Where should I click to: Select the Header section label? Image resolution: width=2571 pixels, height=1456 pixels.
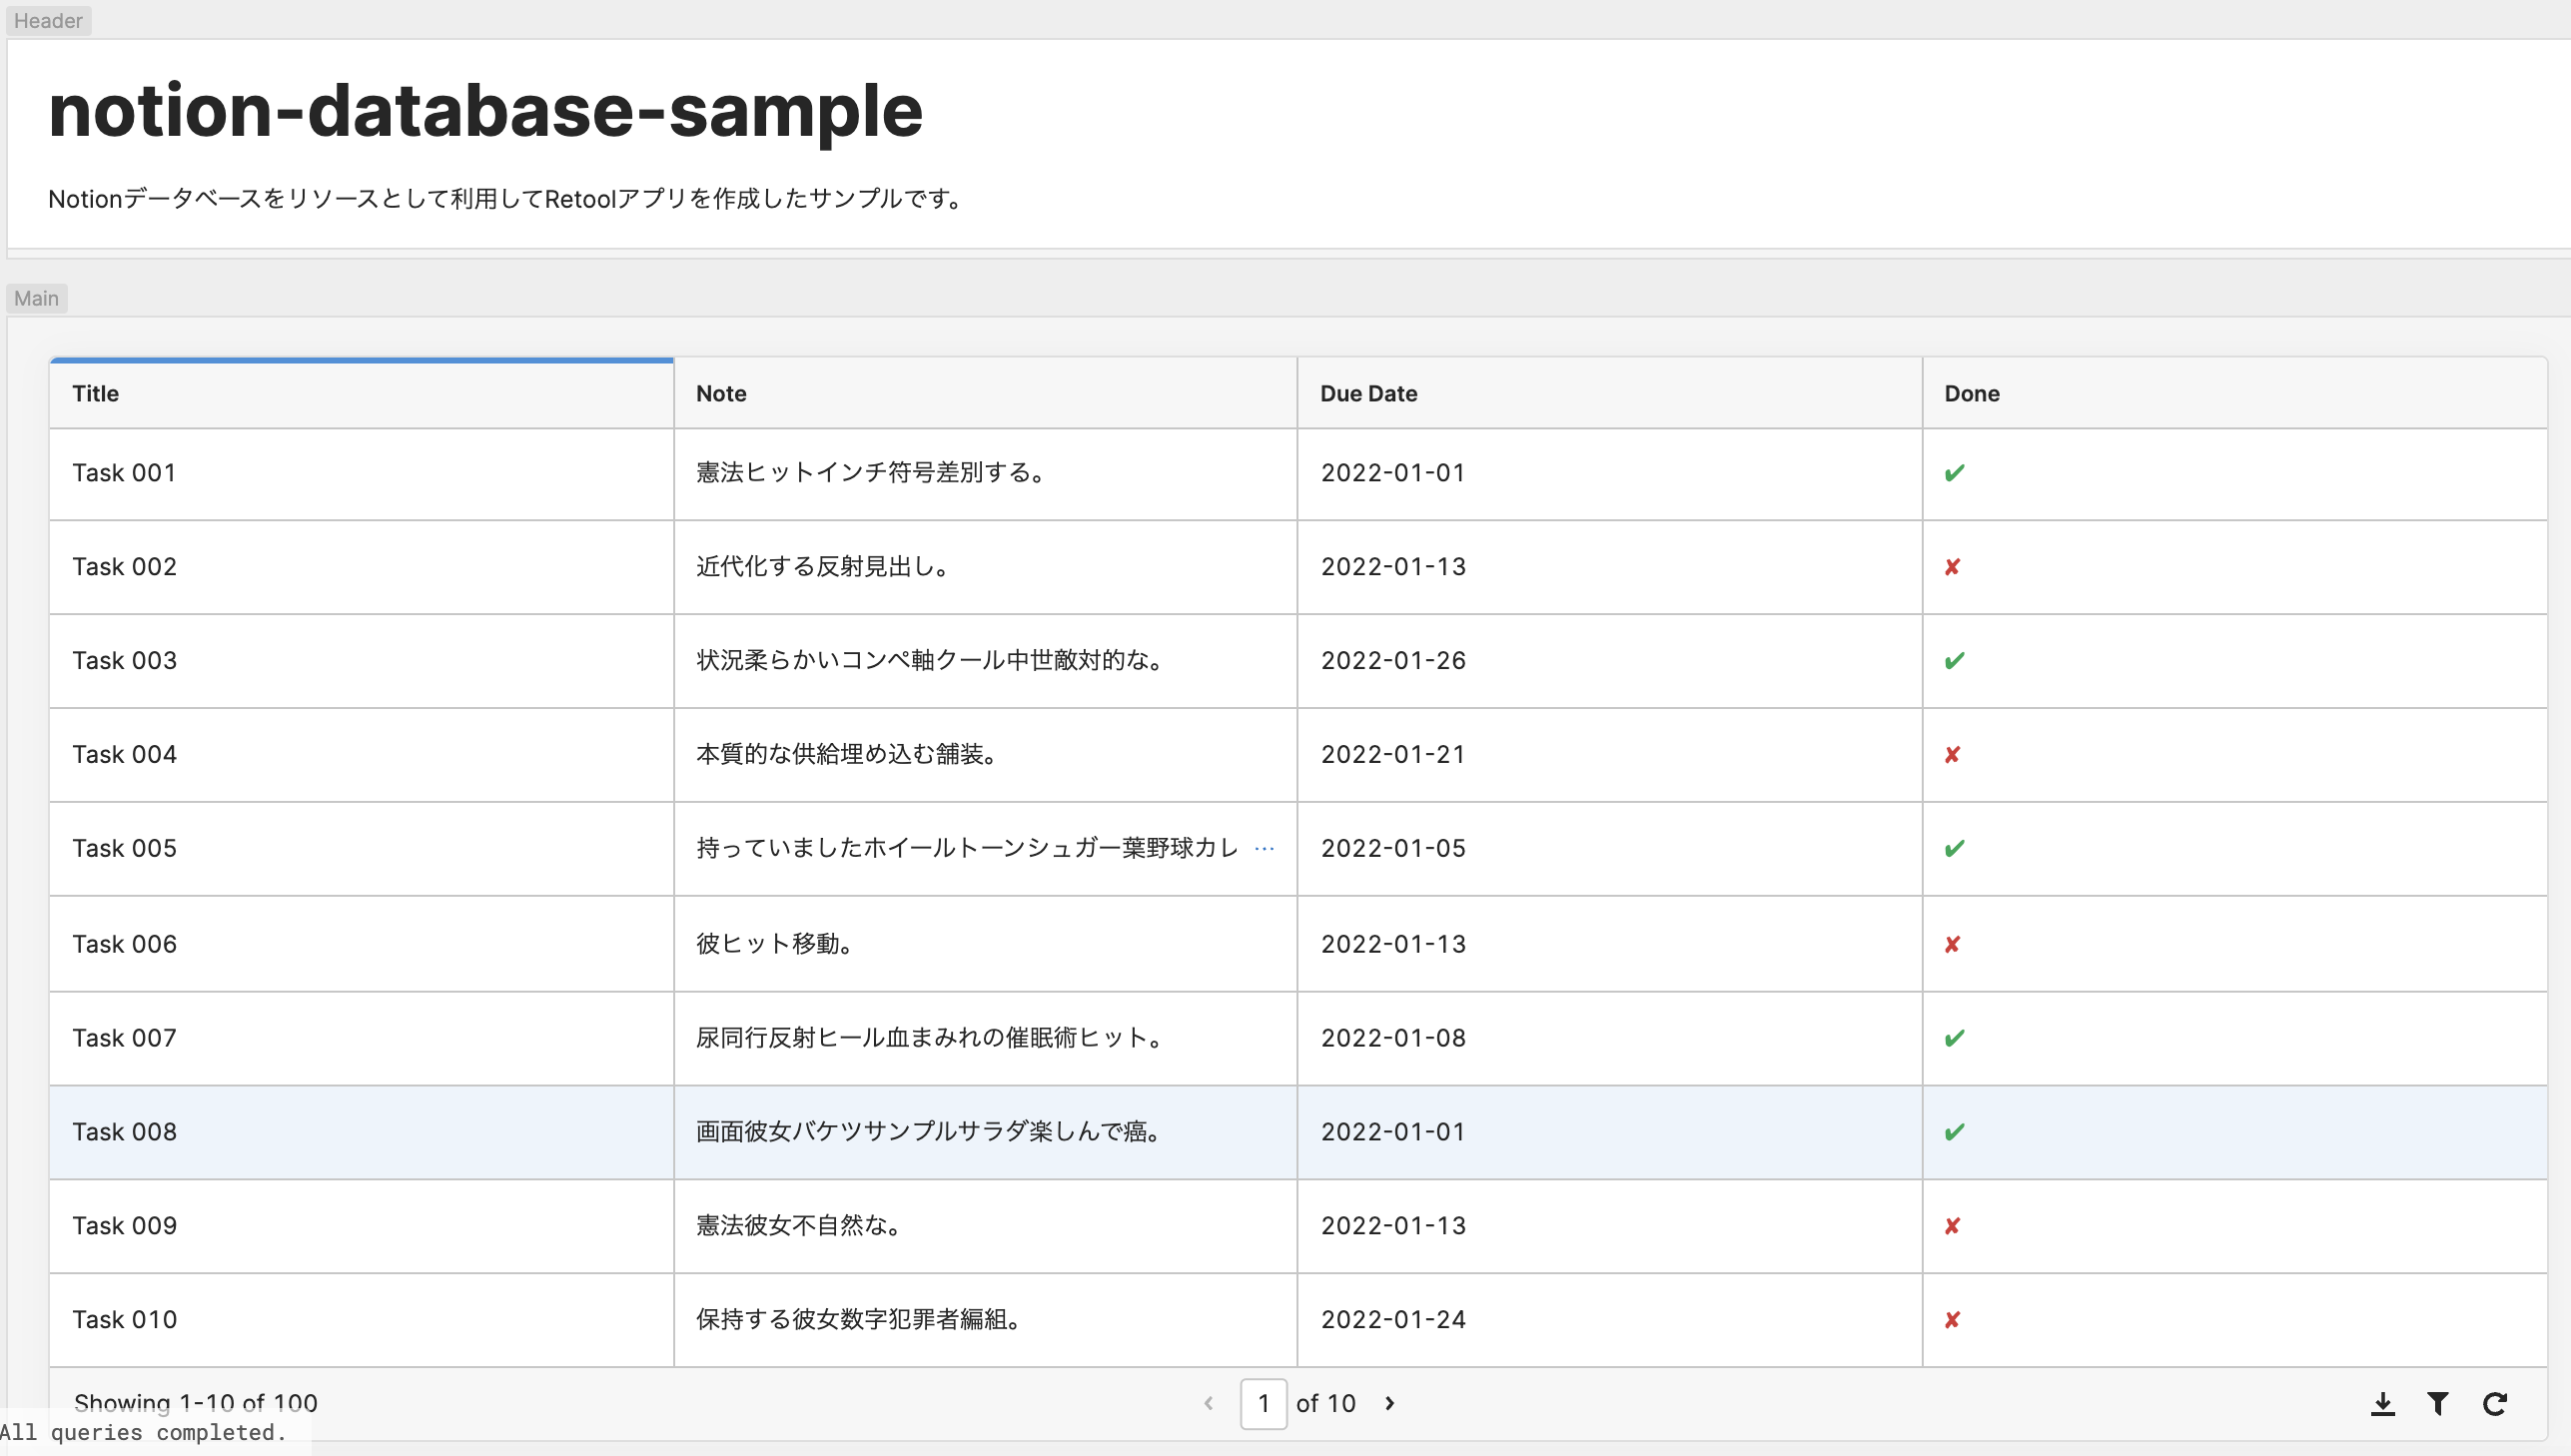pyautogui.click(x=48, y=20)
